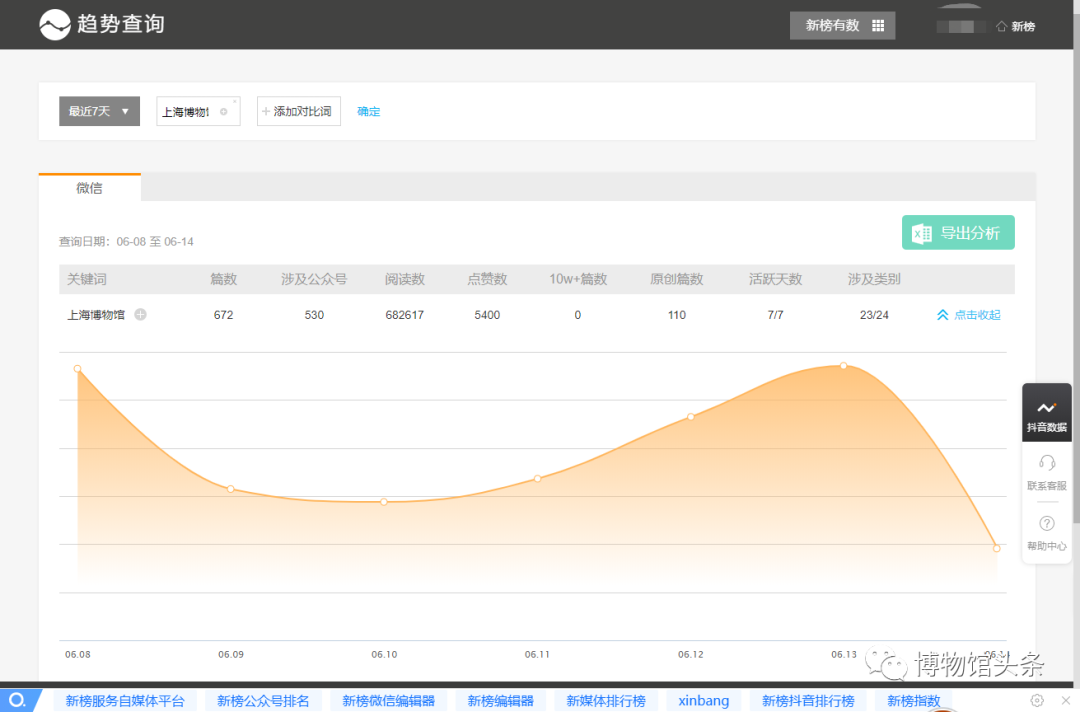This screenshot has height=712, width=1080.
Task: Open 新榜服务自媒体平台 suggestion
Action: pos(125,701)
